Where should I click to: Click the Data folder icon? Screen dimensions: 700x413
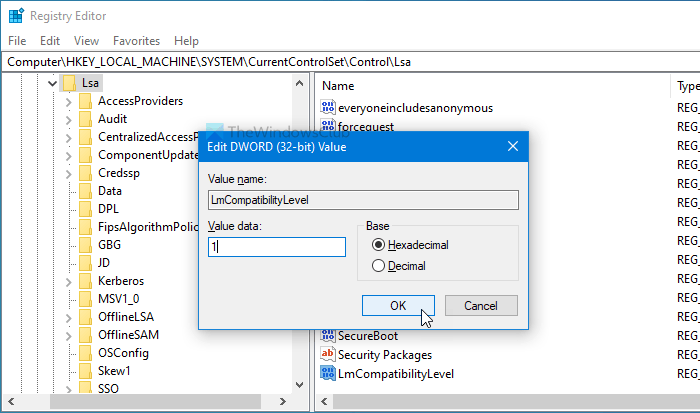click(x=85, y=191)
